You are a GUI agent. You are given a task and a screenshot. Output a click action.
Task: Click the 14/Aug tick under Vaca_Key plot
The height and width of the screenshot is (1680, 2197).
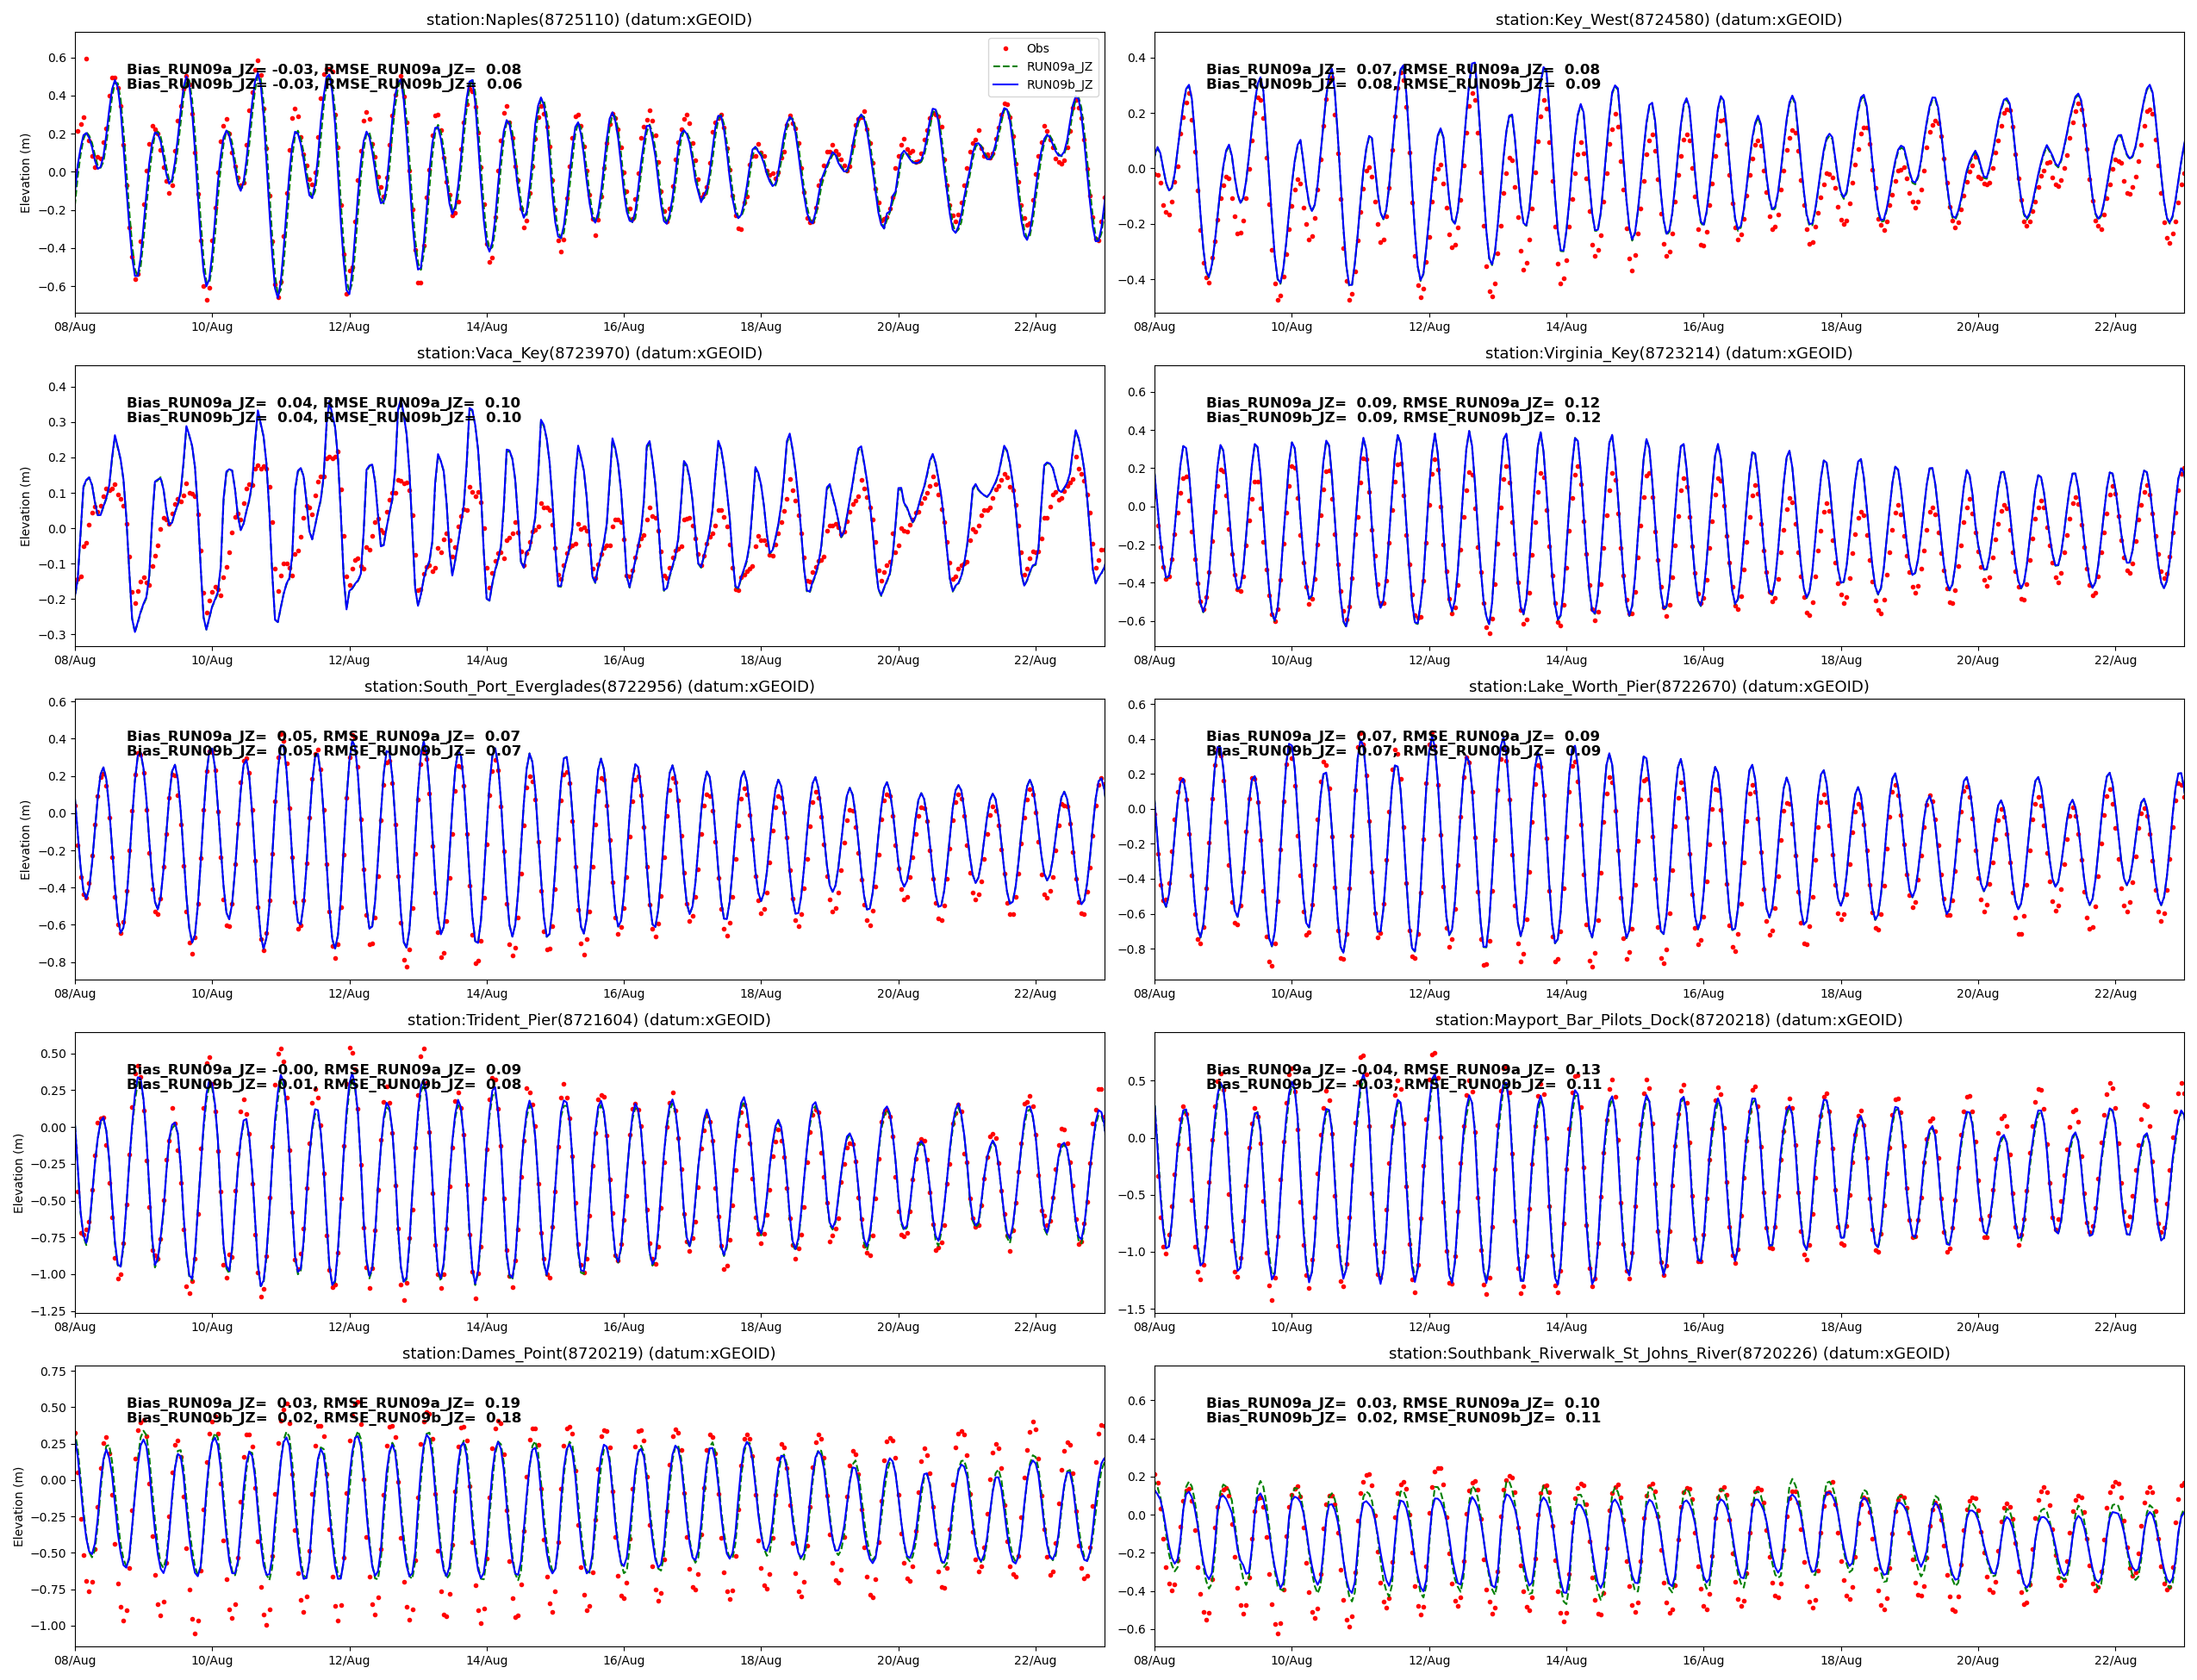(x=486, y=660)
